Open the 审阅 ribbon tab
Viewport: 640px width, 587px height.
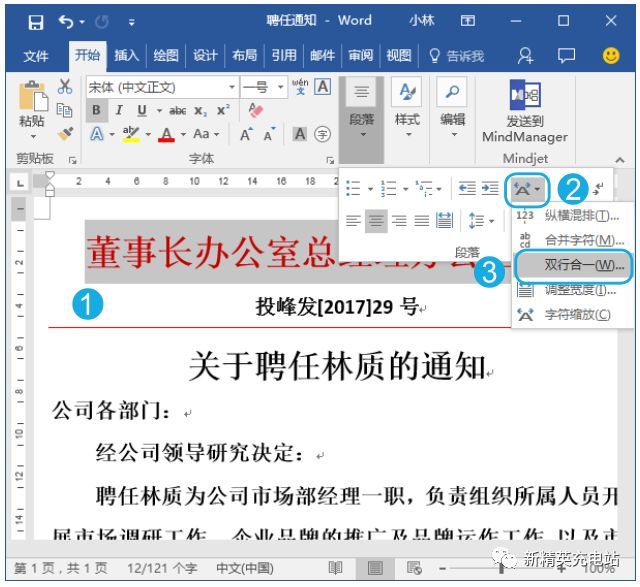(360, 55)
